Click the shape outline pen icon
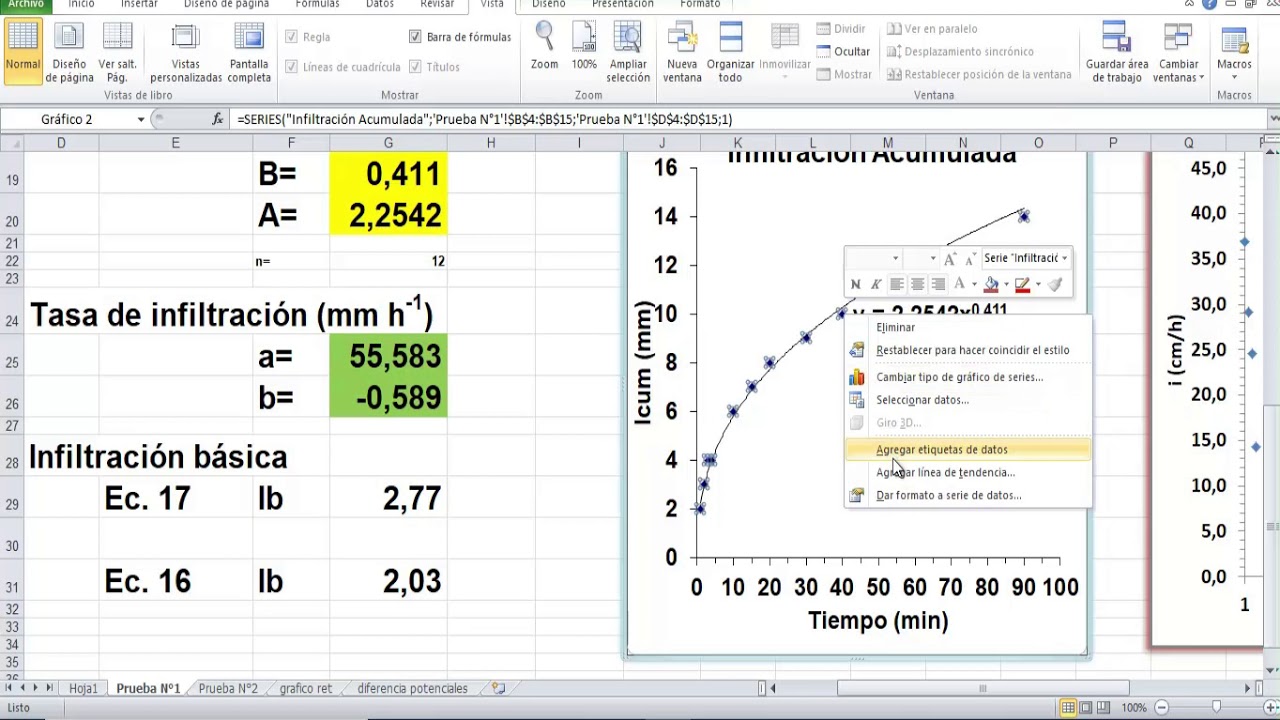 click(x=1022, y=285)
